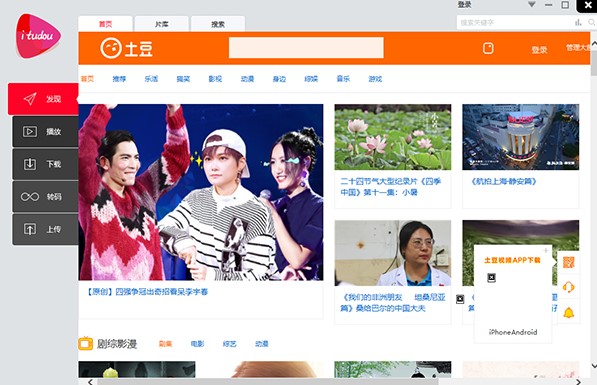
Task: Open the 下载 (Download) sidebar section
Action: tap(45, 164)
